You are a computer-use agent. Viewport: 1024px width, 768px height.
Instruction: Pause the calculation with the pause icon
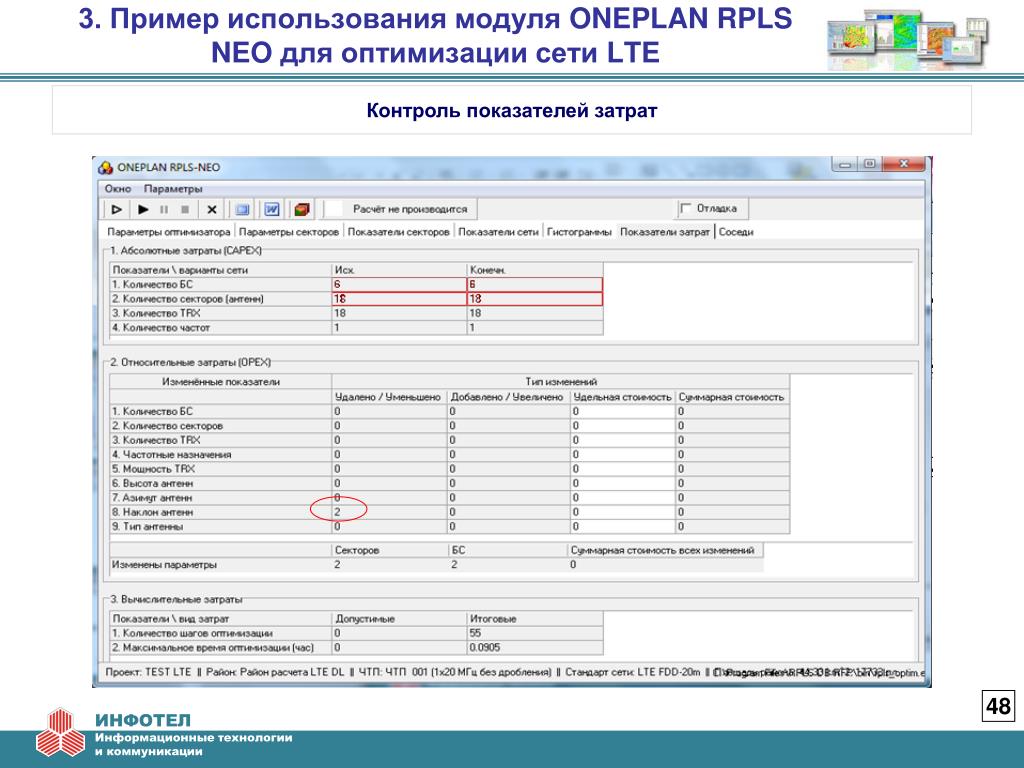(x=164, y=210)
